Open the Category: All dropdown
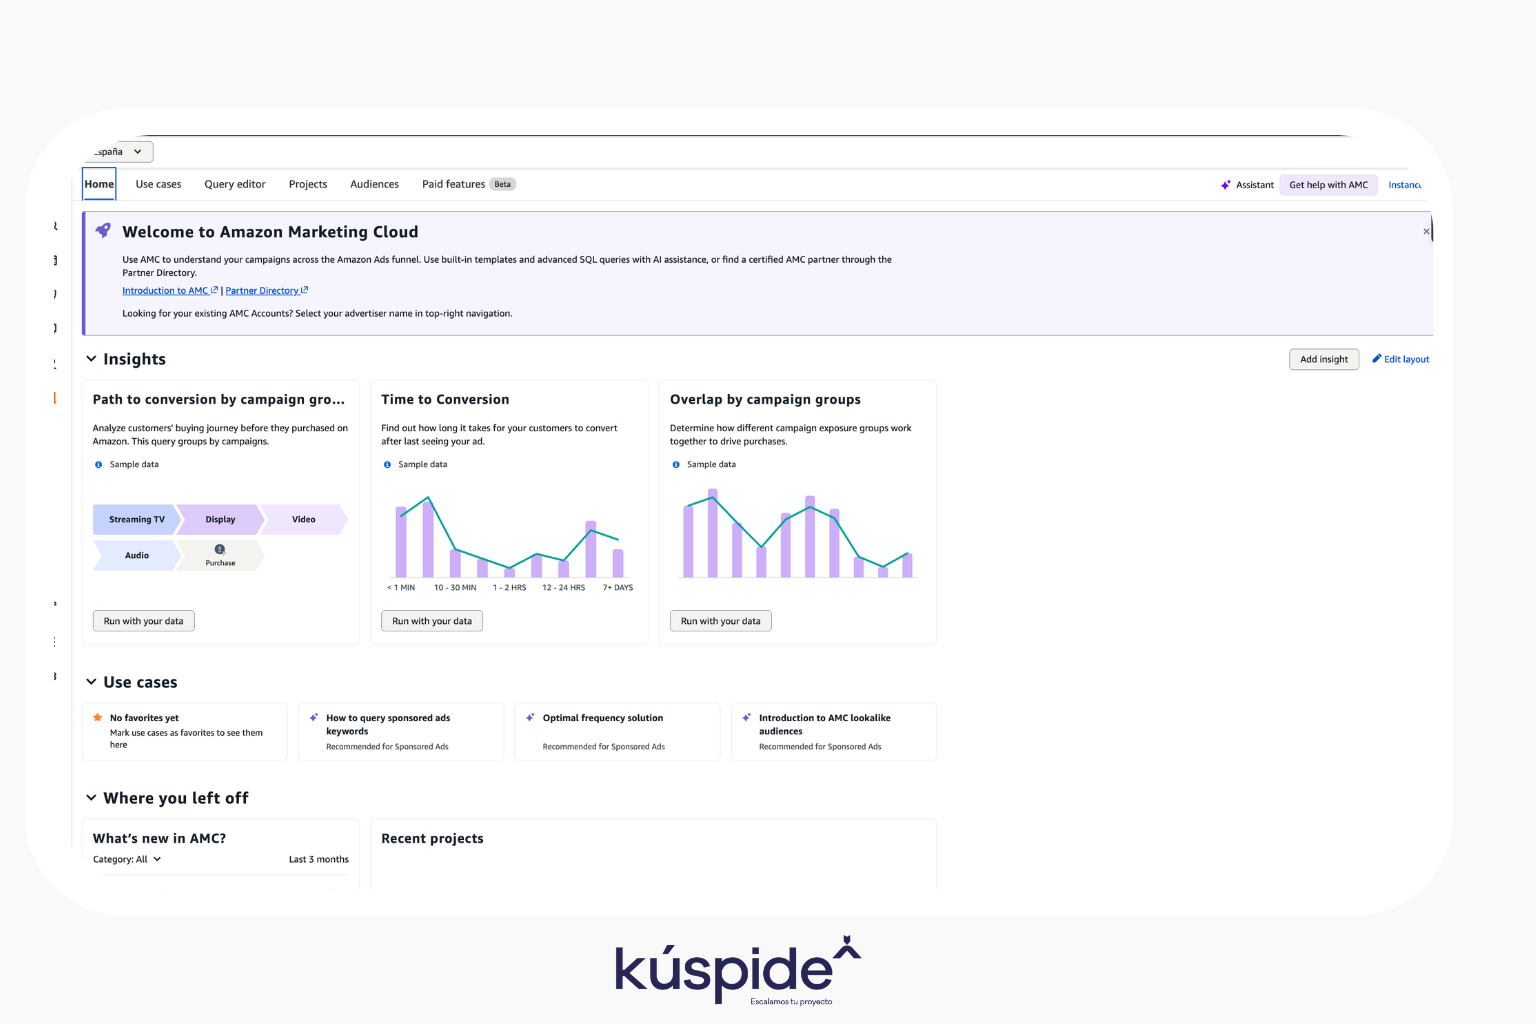The image size is (1536, 1024). (x=127, y=860)
